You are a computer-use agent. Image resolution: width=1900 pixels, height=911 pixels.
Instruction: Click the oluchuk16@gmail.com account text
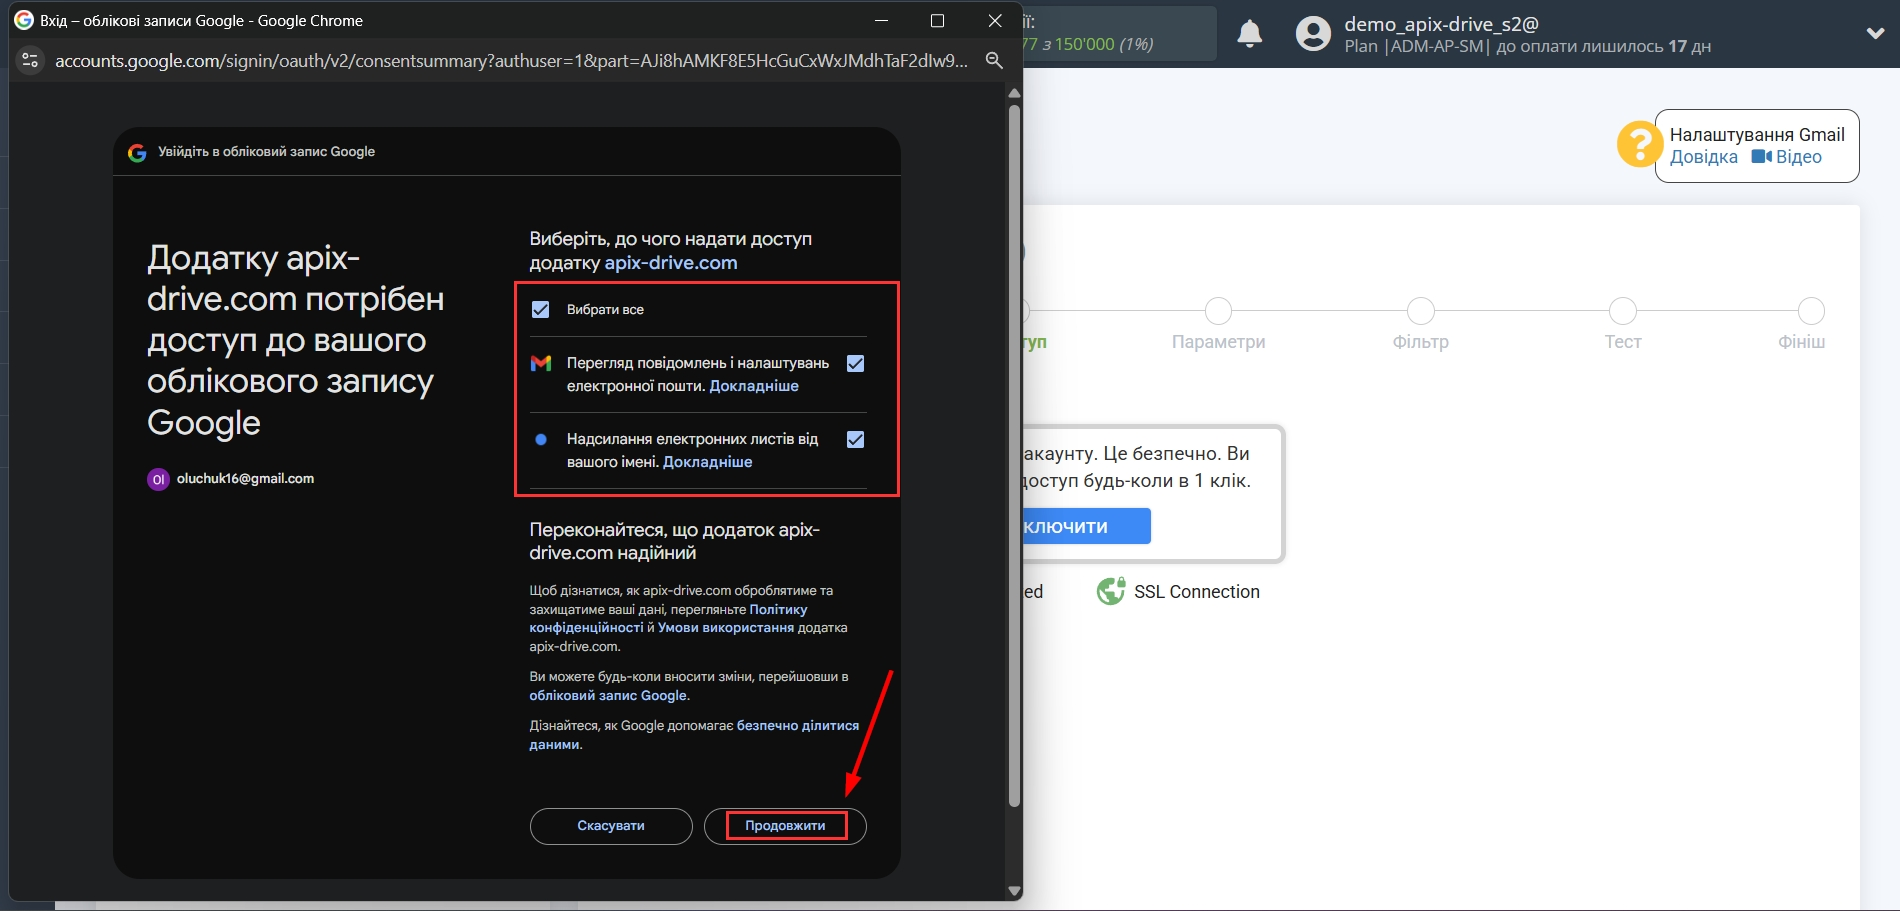click(x=245, y=479)
